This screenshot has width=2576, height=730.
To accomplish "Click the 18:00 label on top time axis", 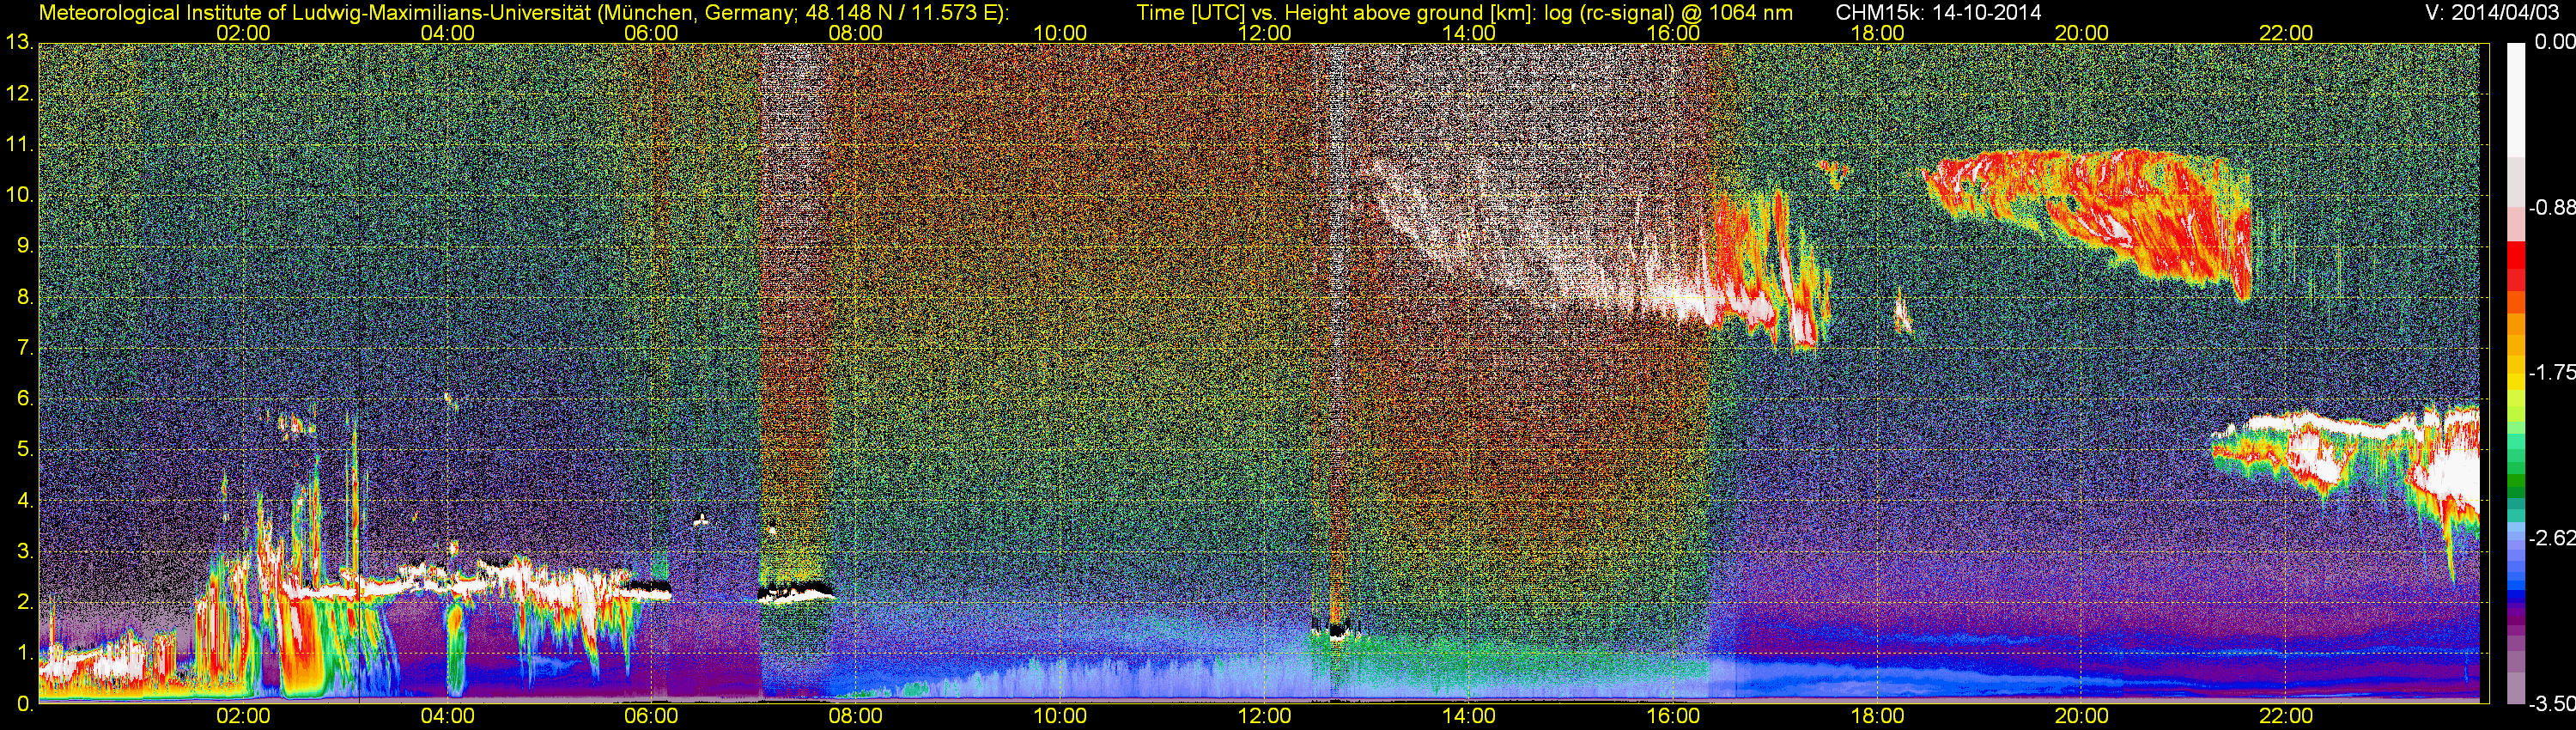I will point(1877,33).
